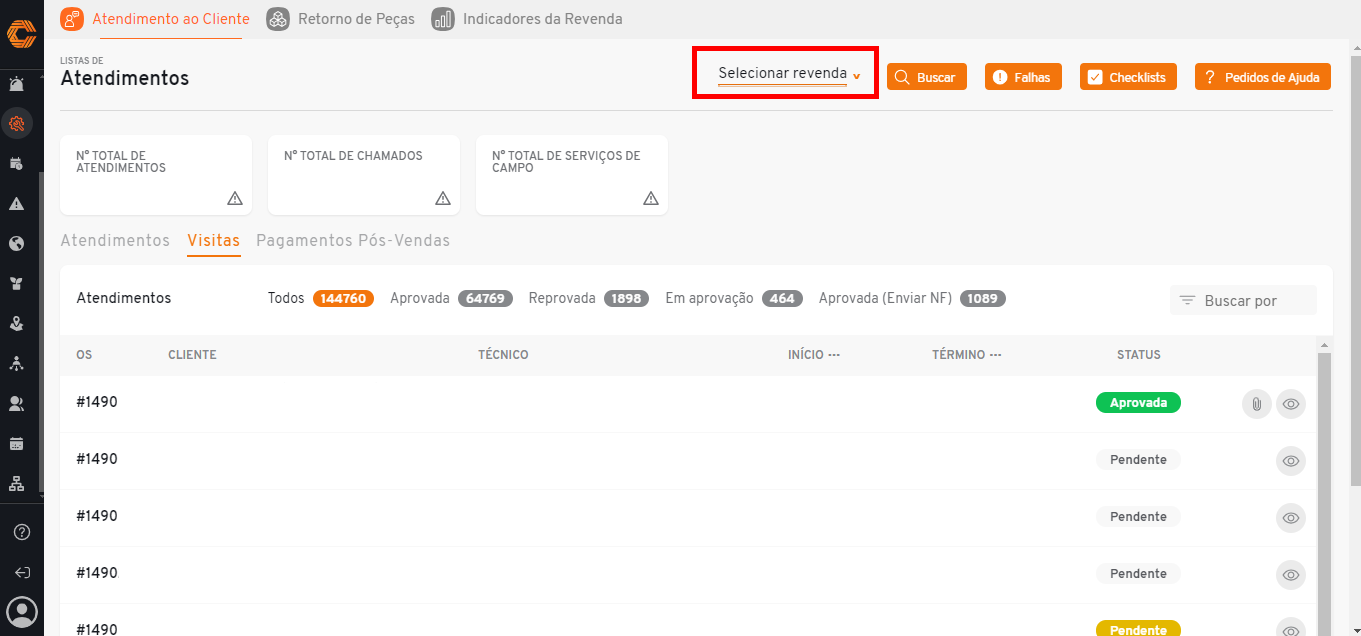The height and width of the screenshot is (636, 1361).
Task: Open the user profile avatar icon
Action: 22,611
